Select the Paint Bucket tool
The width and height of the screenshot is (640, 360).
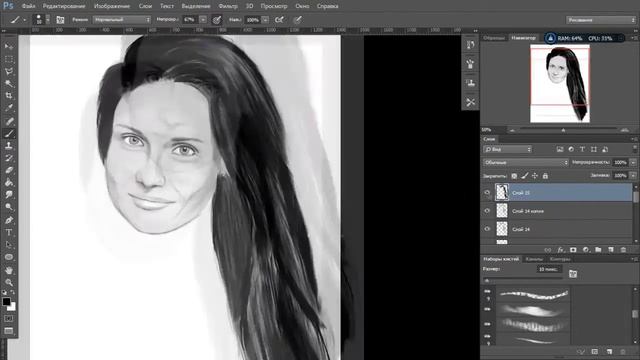point(9,182)
